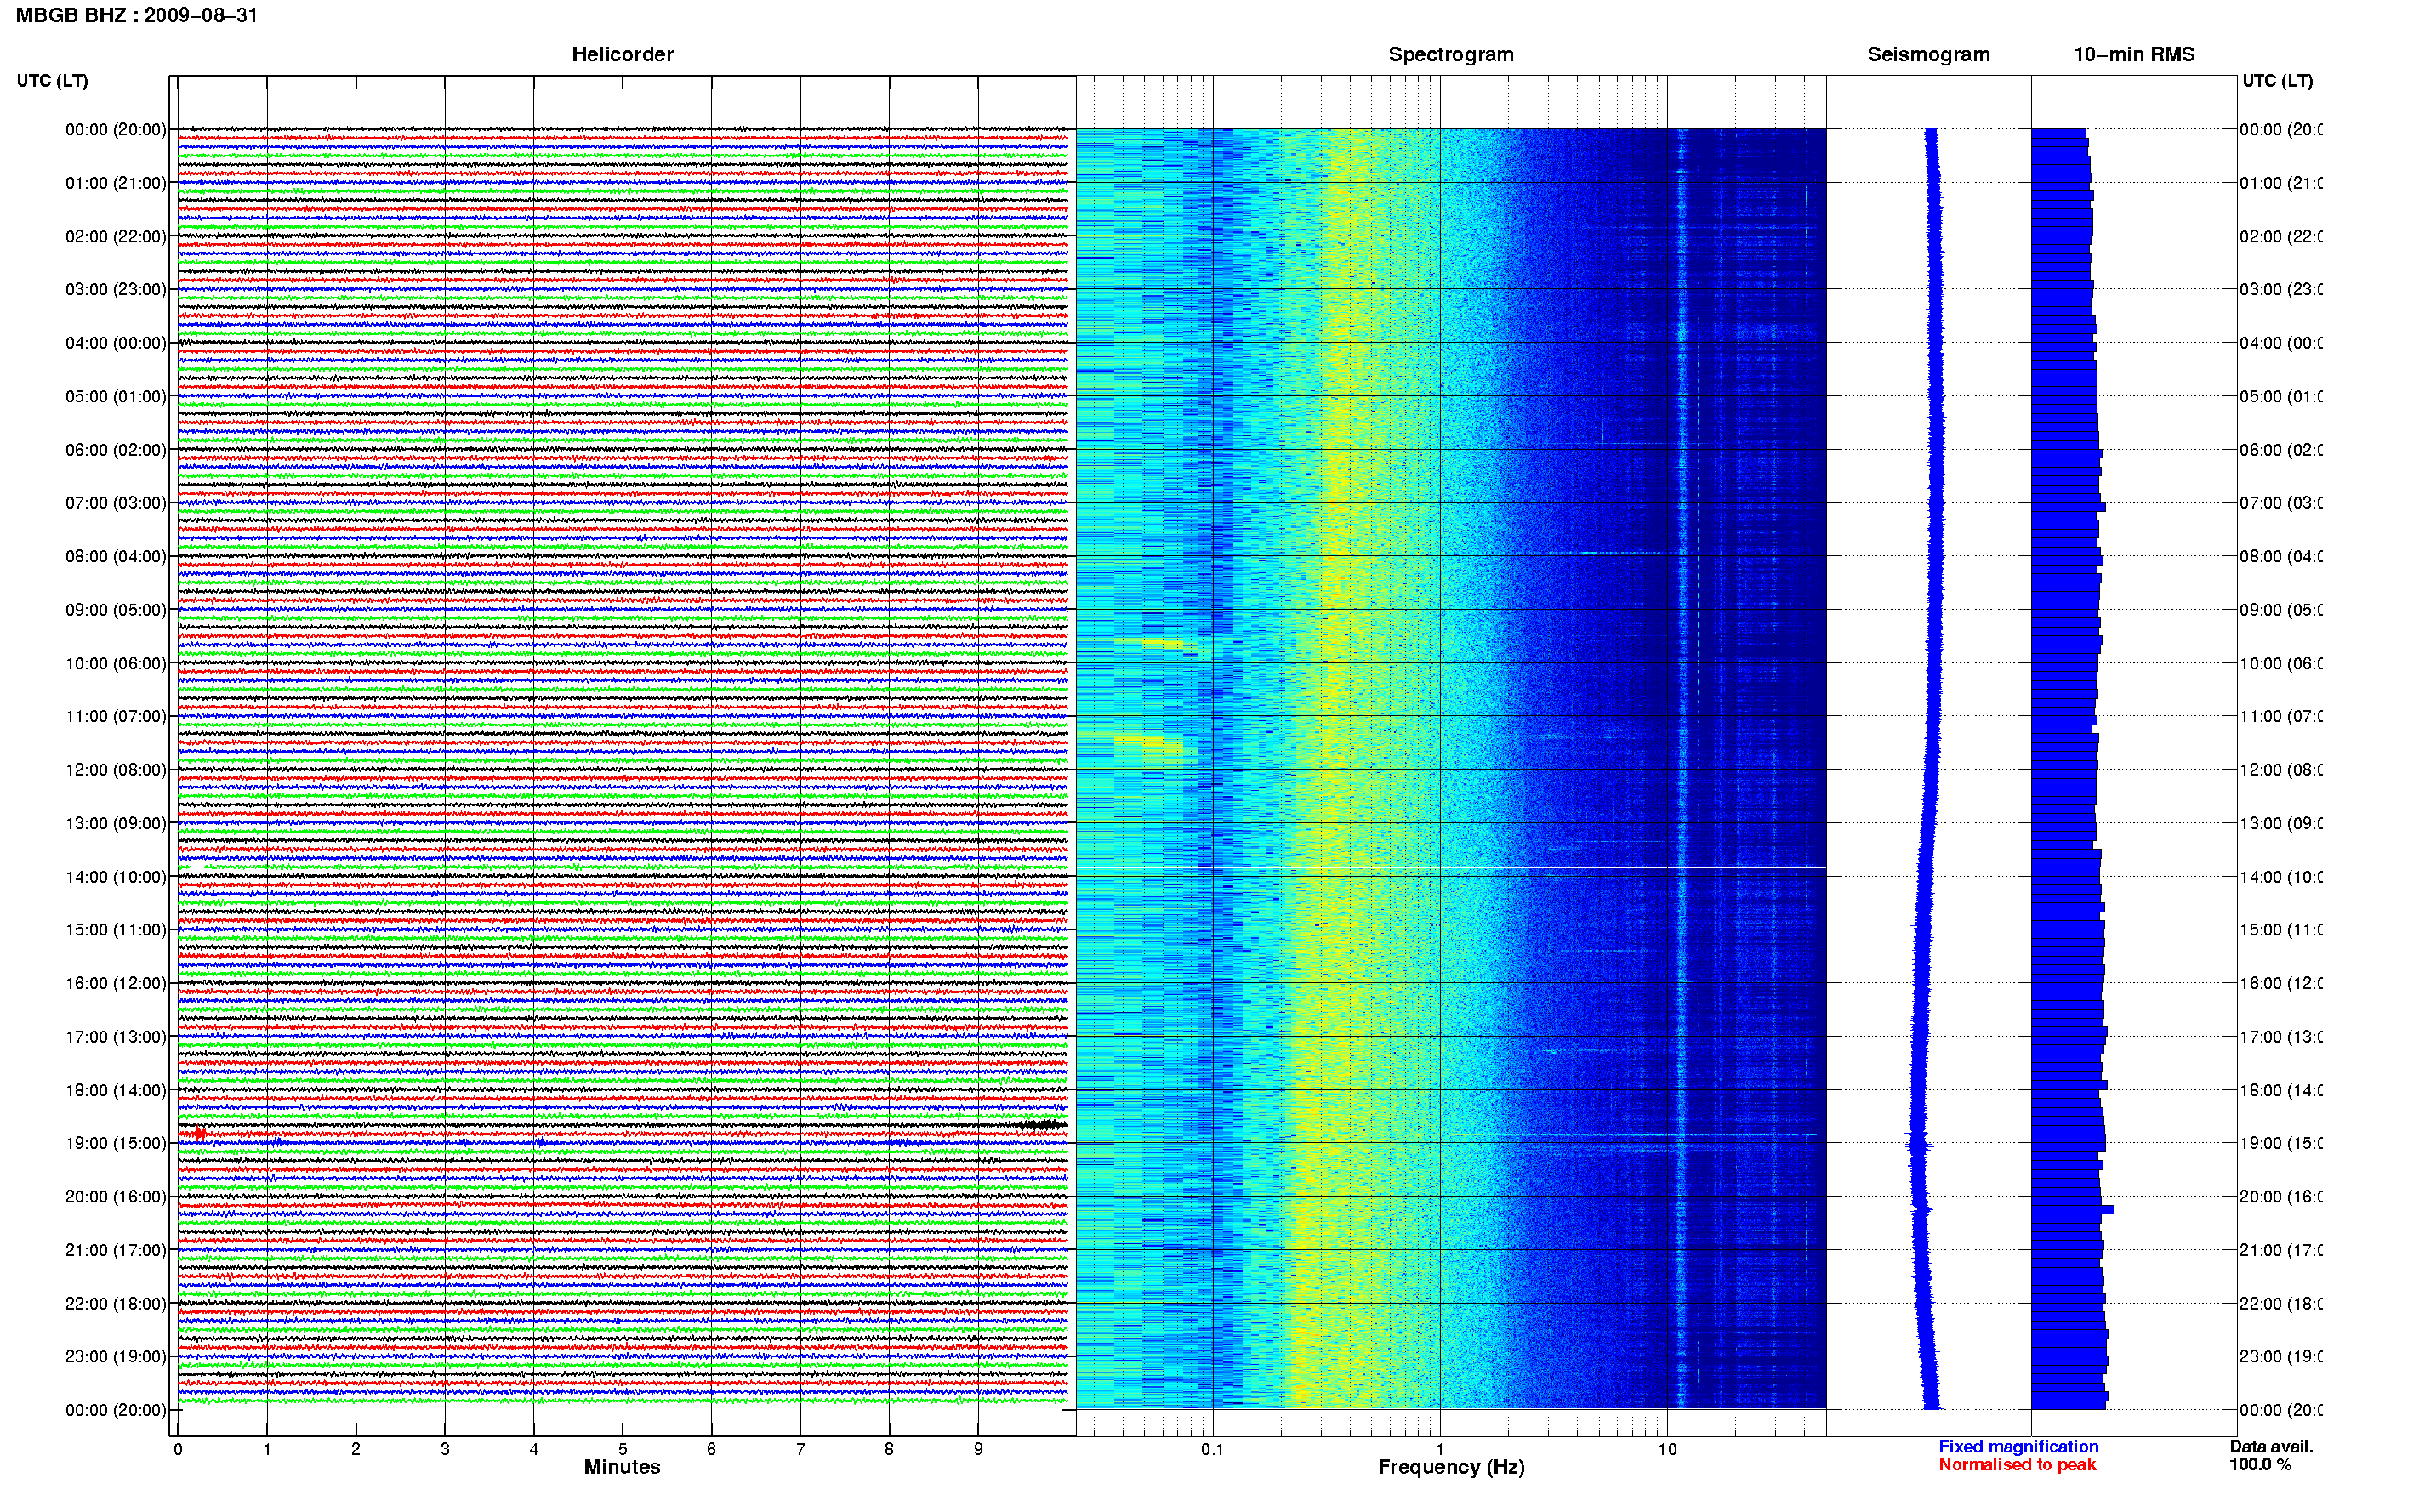Click the '0.1' frequency tick label
The width and height of the screenshot is (2419, 1512).
coord(1212,1449)
